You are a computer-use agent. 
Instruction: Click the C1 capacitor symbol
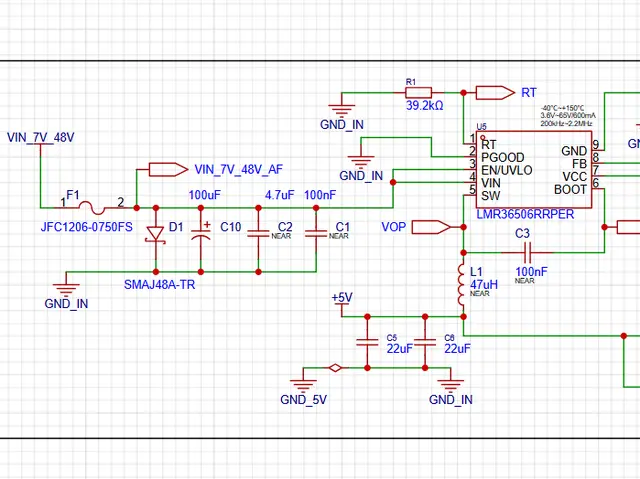316,234
